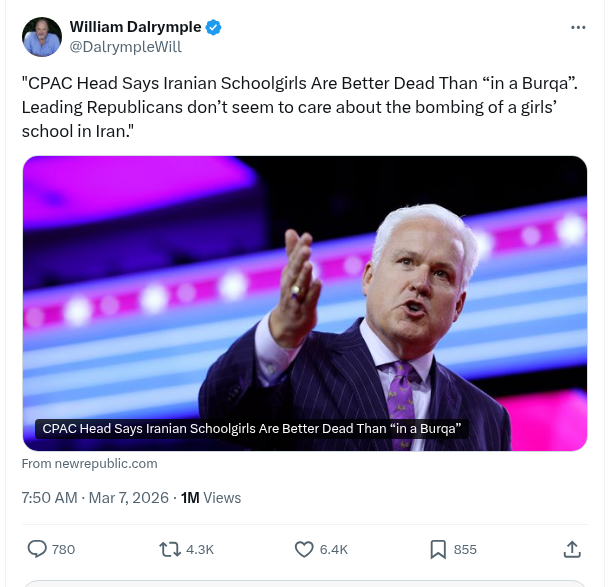Open the three-dot more options menu
Screen dimensions: 608x587
click(x=578, y=28)
